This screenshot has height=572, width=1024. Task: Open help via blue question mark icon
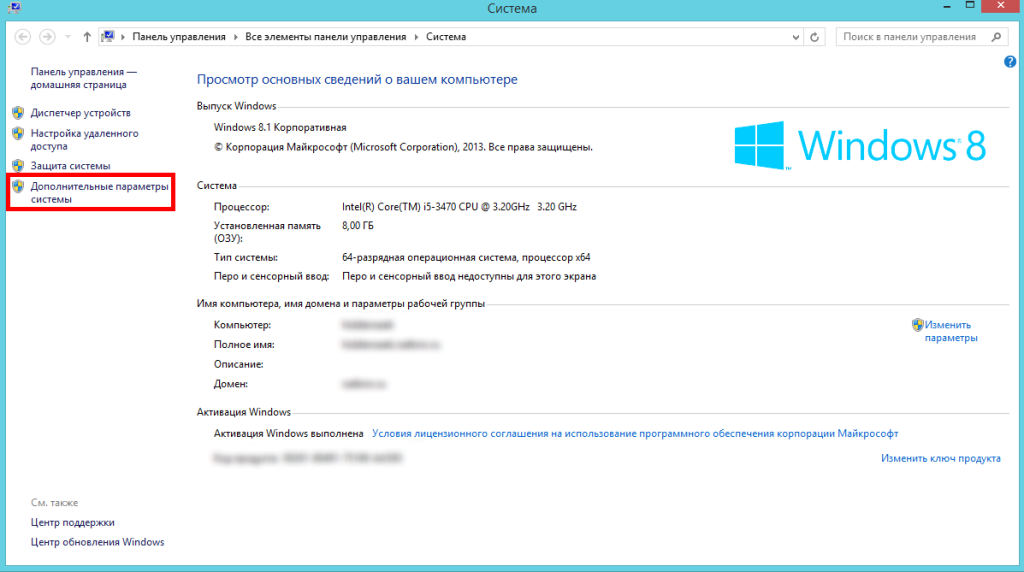[x=1009, y=62]
